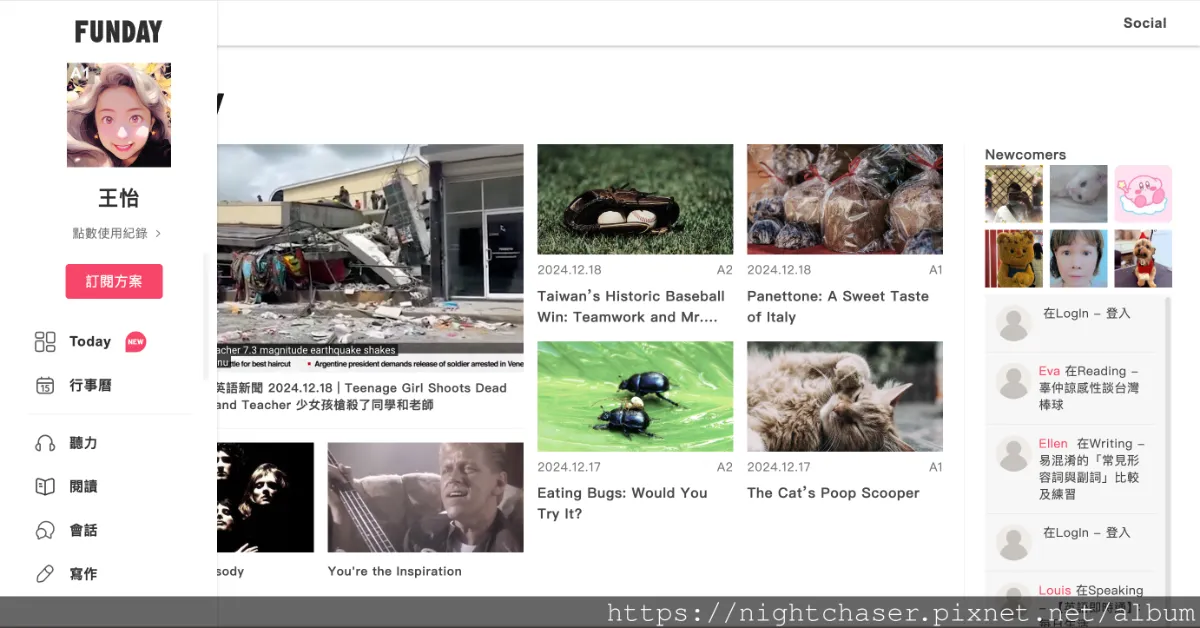The width and height of the screenshot is (1200, 628).
Task: Click the You're the Inspiration title
Action: (x=395, y=571)
